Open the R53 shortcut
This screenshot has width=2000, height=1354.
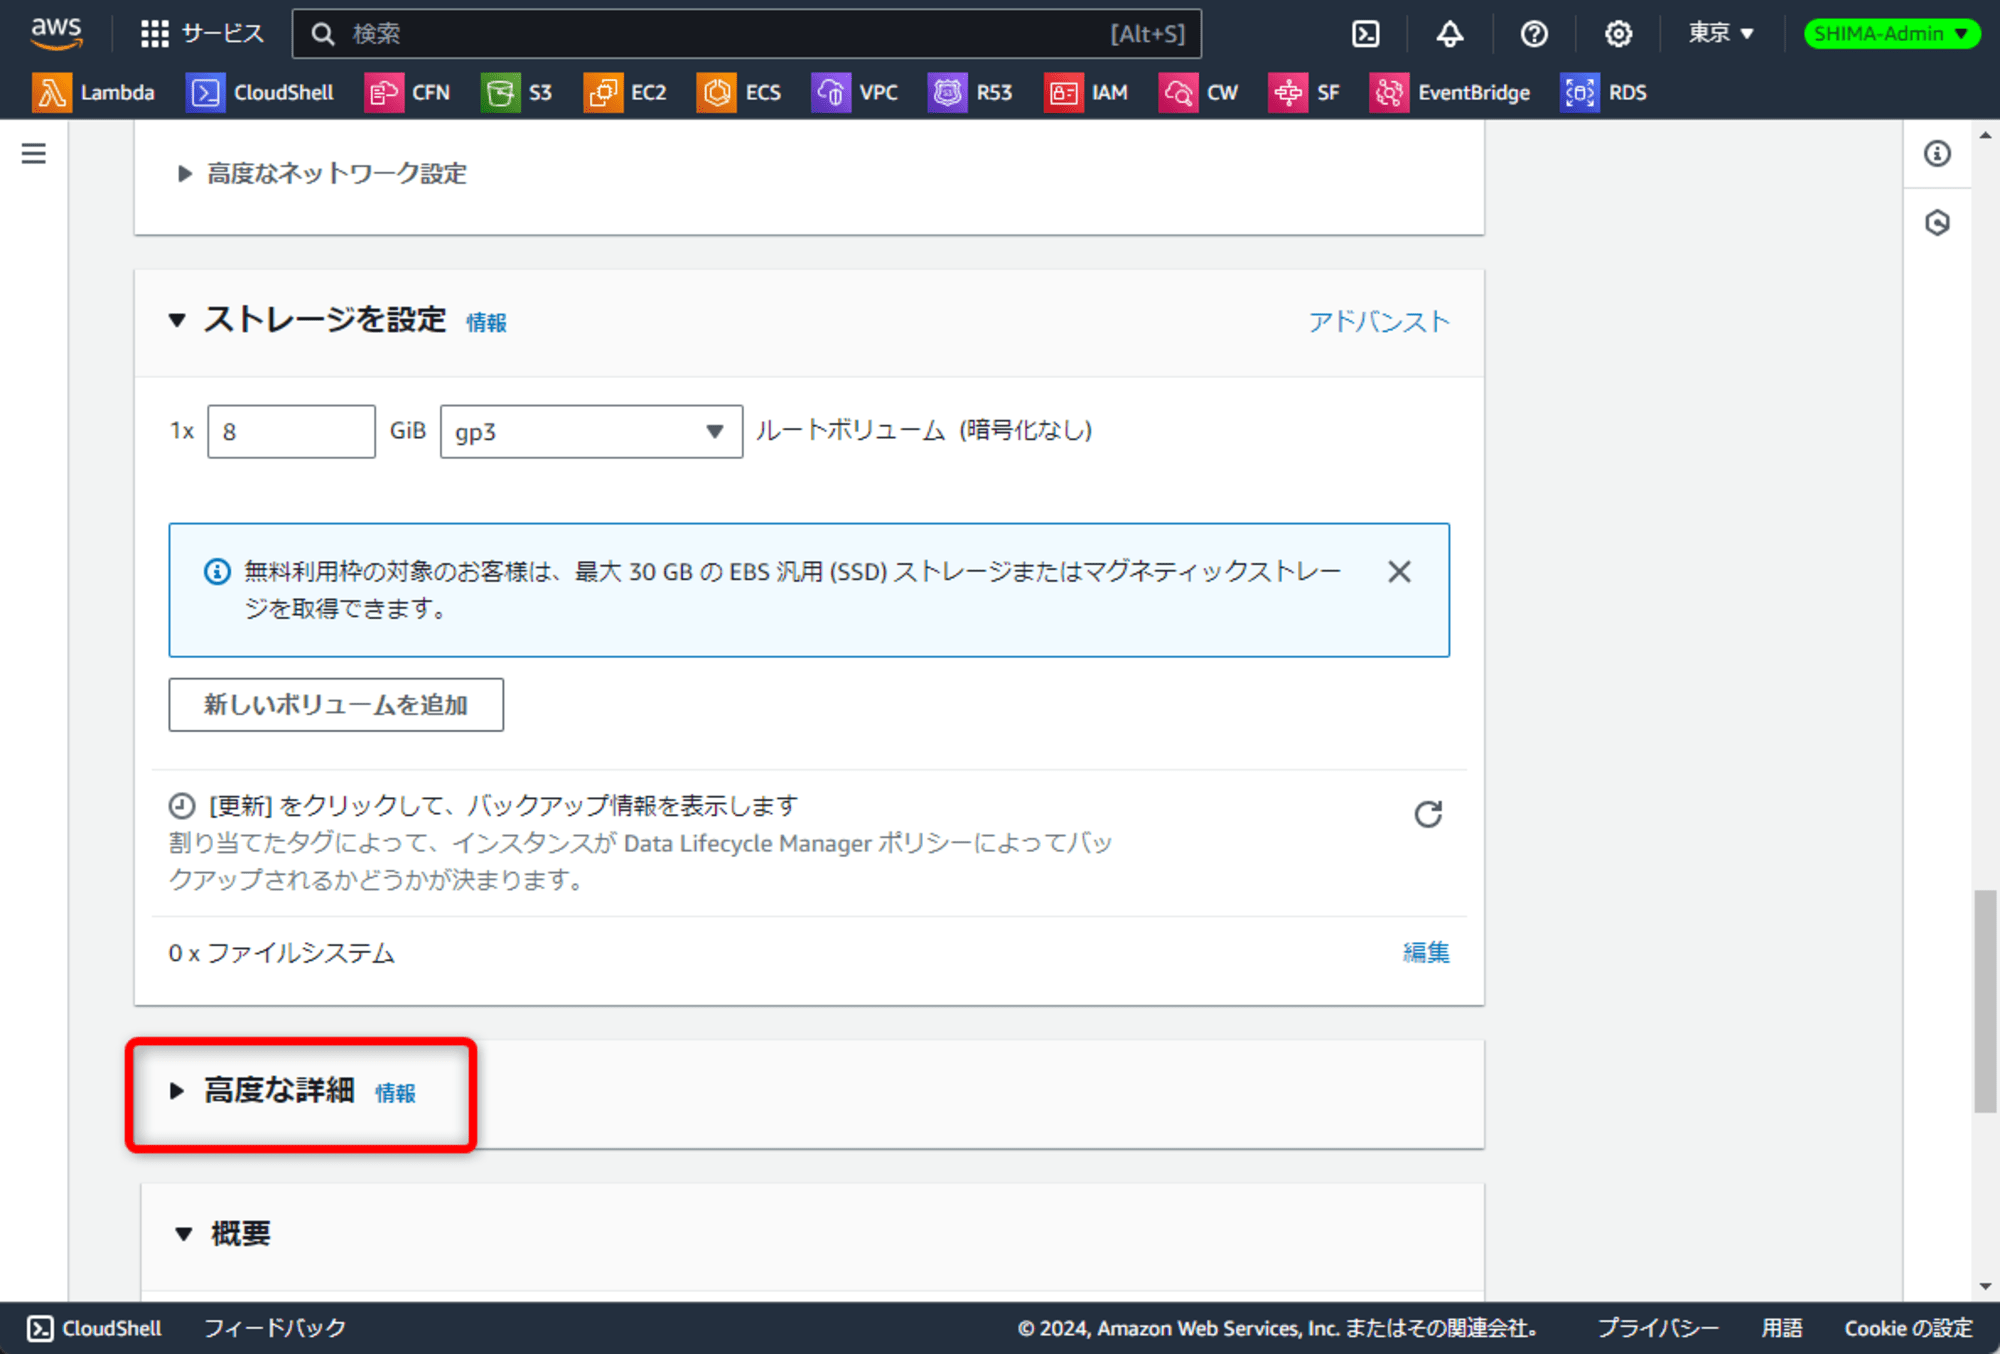click(971, 93)
